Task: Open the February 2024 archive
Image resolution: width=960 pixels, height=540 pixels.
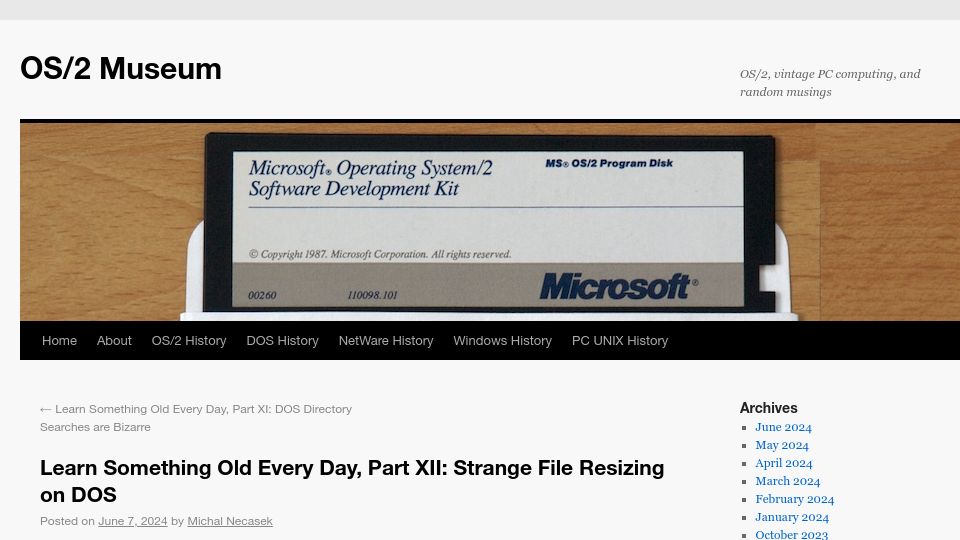Action: [794, 500]
